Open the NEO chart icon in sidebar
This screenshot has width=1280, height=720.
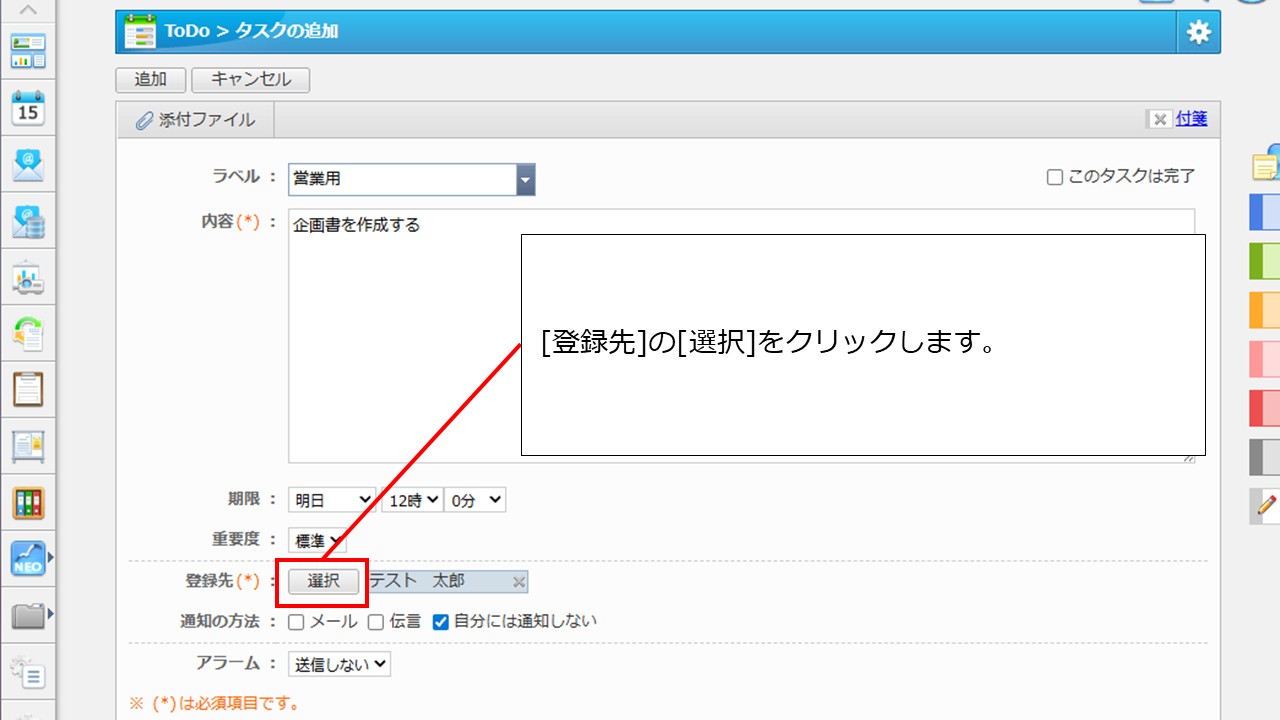coord(28,559)
